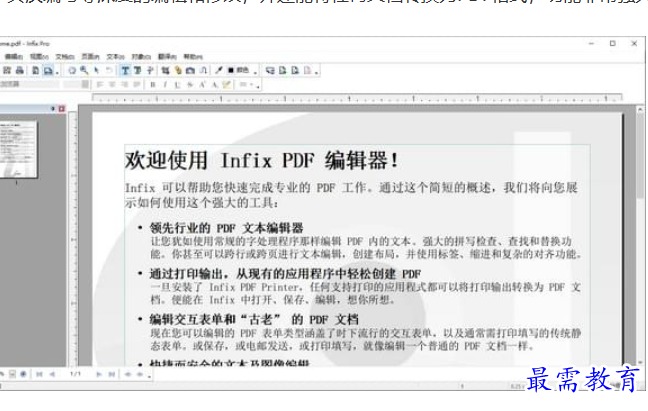Justify the text
Viewport: 648px width, 411px height.
point(137,85)
